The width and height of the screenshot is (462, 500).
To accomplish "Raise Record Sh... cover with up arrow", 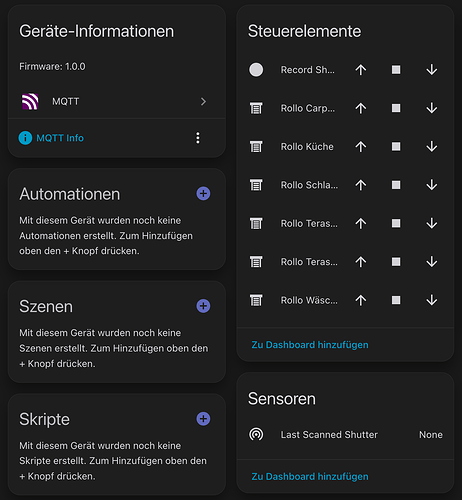I will click(361, 70).
